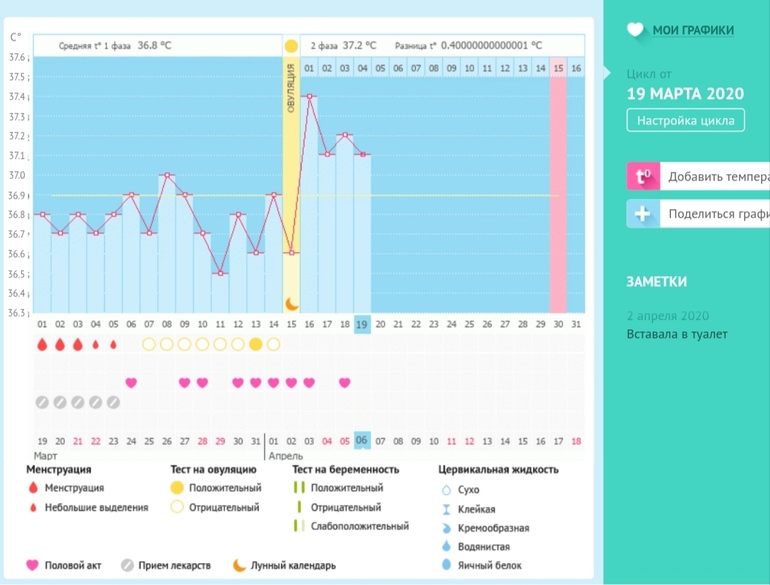Click the 37.4 temperature point on day 16
770x585 pixels.
(x=309, y=96)
